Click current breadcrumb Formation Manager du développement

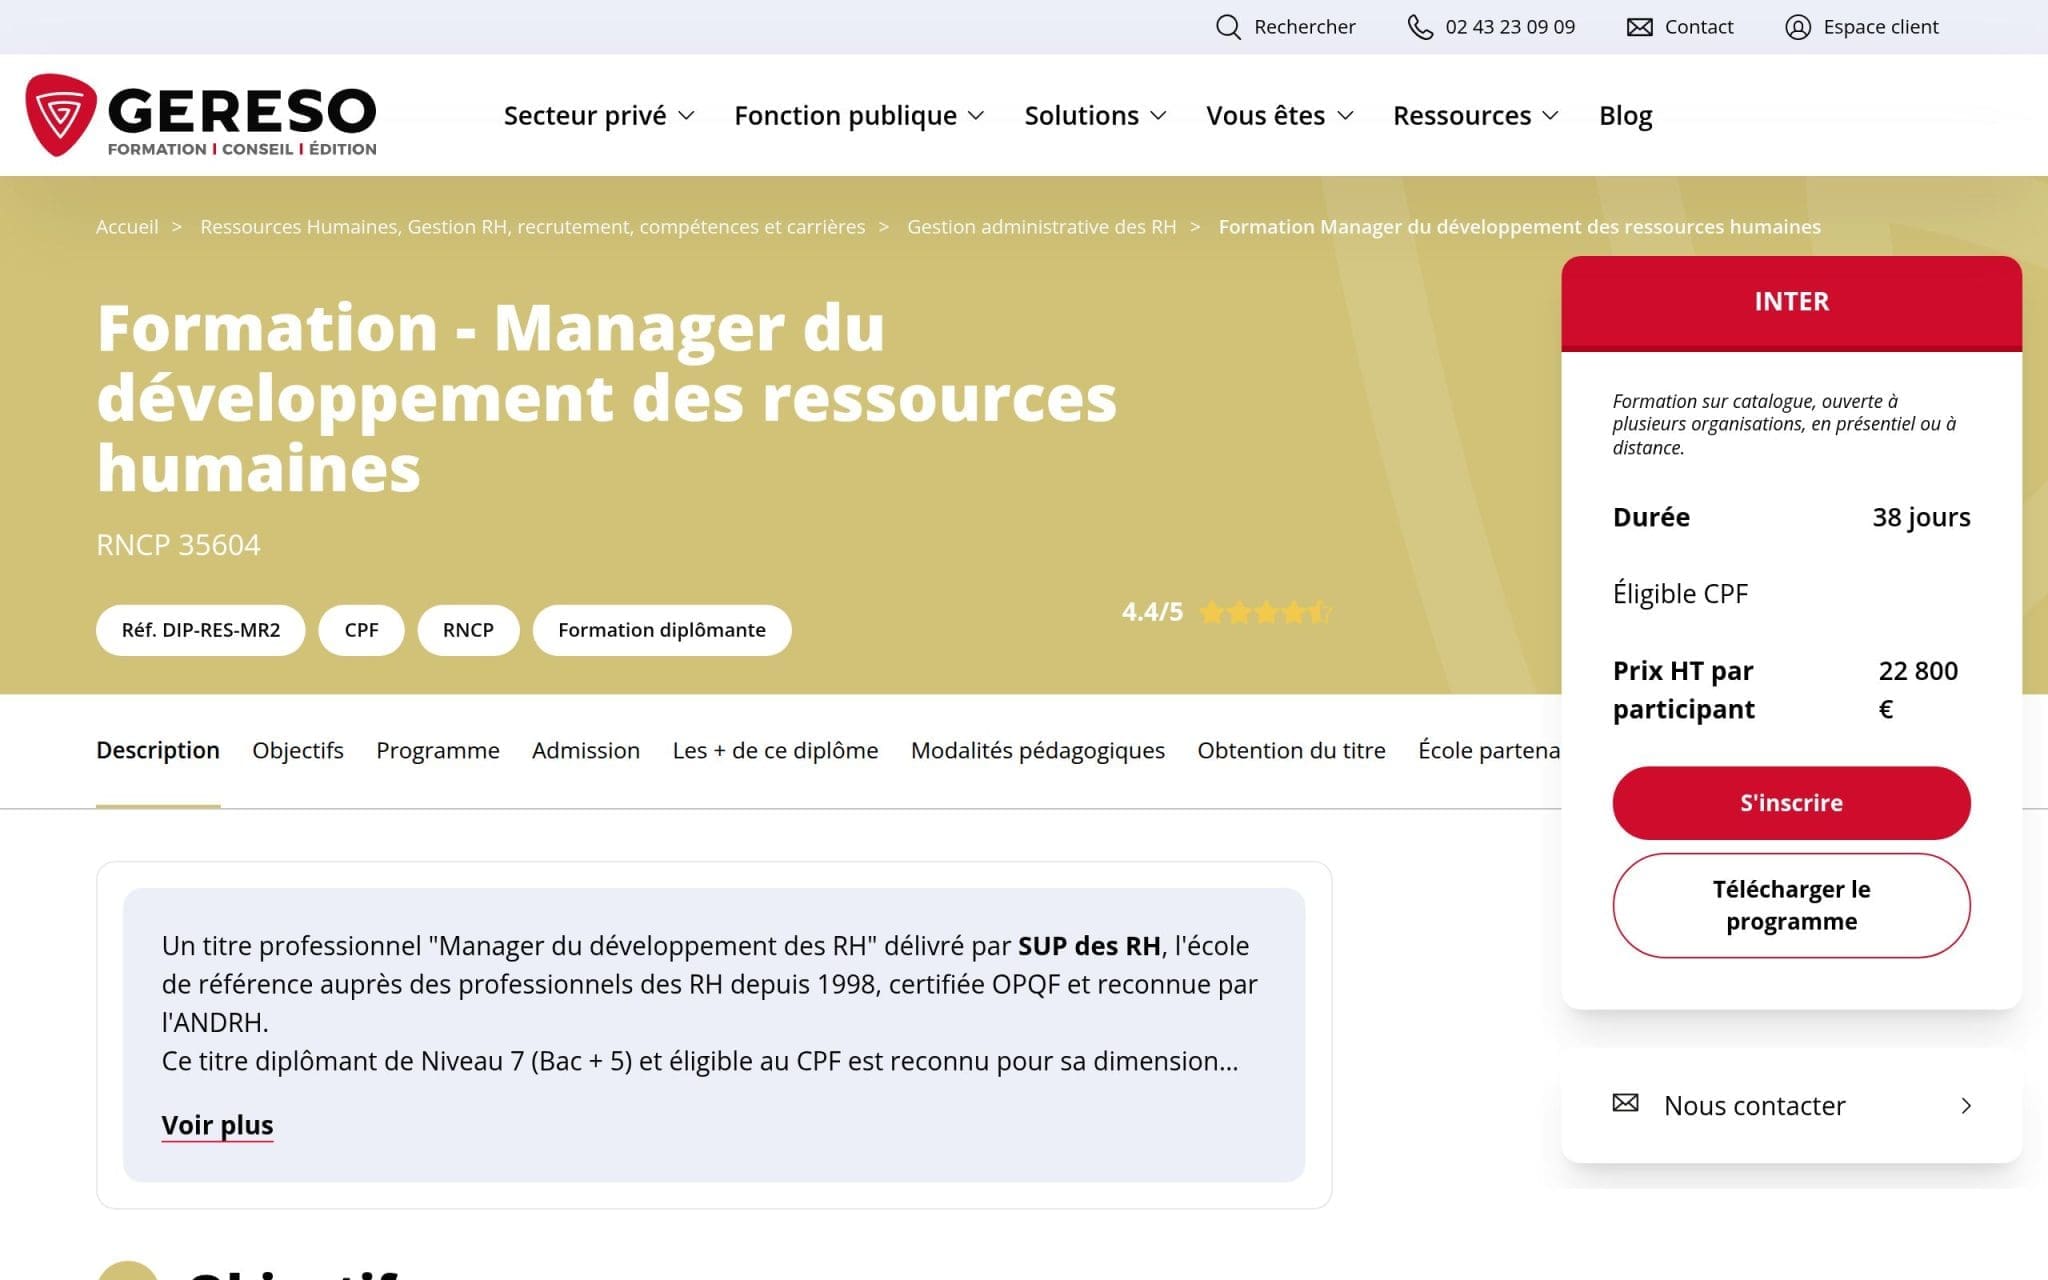coord(1519,227)
